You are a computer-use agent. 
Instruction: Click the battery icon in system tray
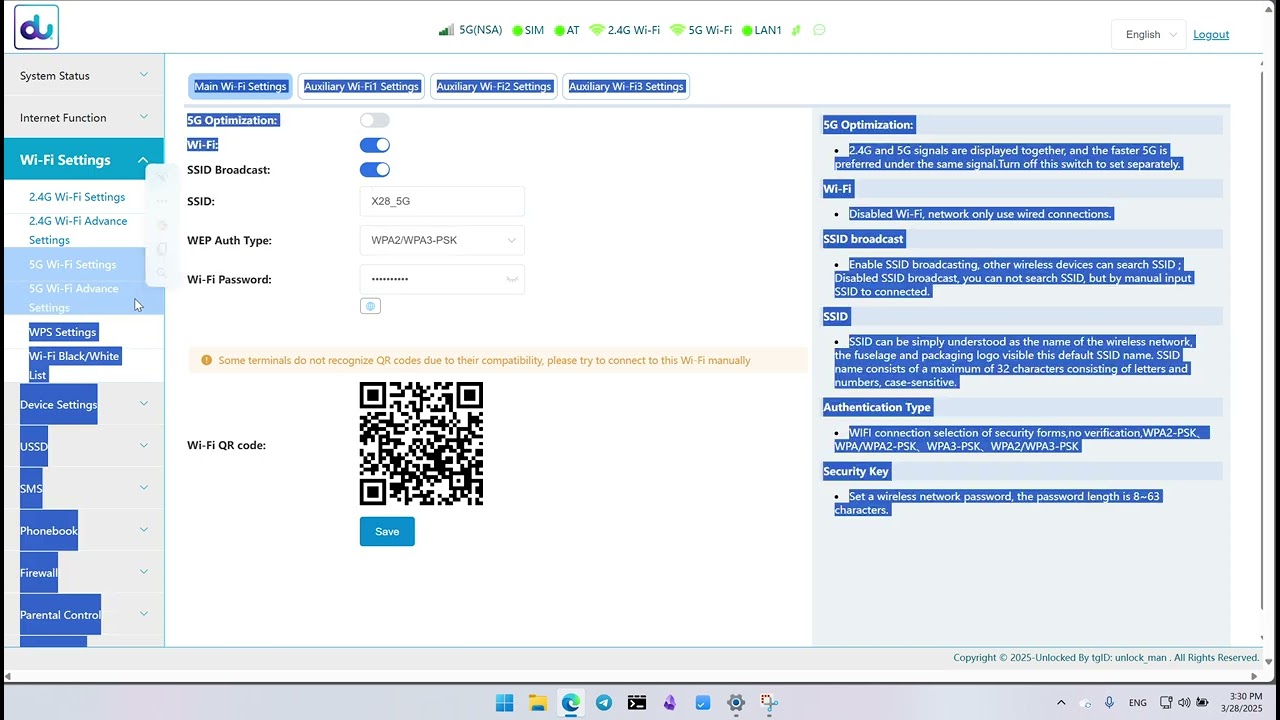click(x=1202, y=703)
